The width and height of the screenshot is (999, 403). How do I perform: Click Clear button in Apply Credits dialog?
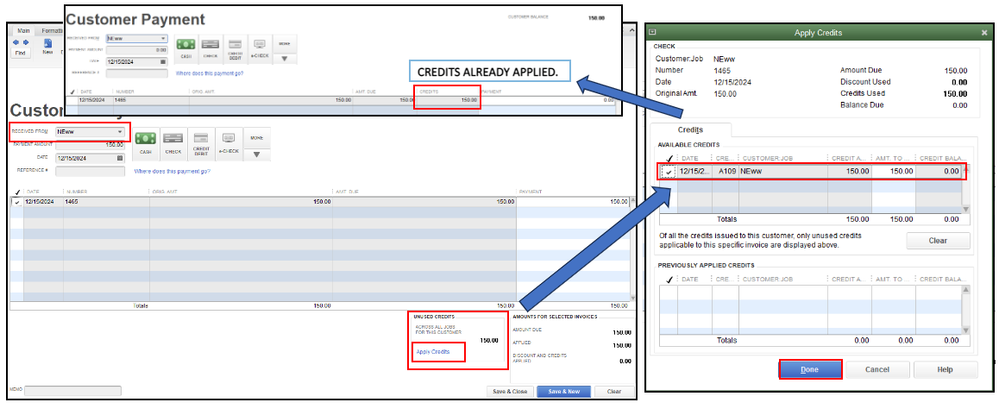click(938, 241)
